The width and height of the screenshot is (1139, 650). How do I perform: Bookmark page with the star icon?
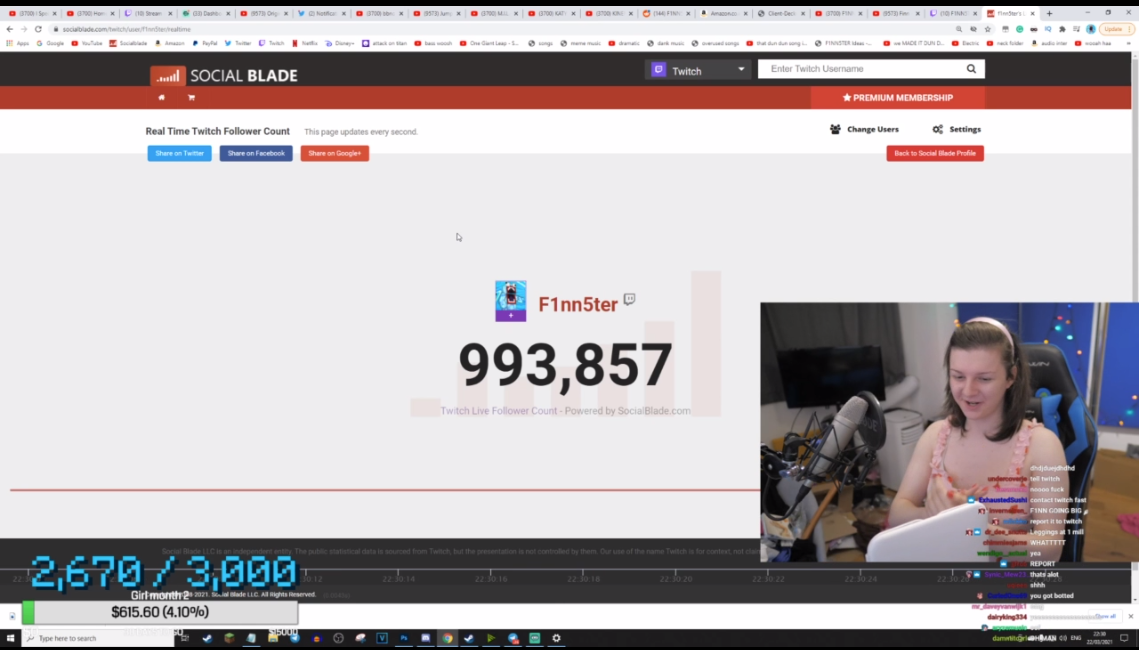tap(988, 29)
